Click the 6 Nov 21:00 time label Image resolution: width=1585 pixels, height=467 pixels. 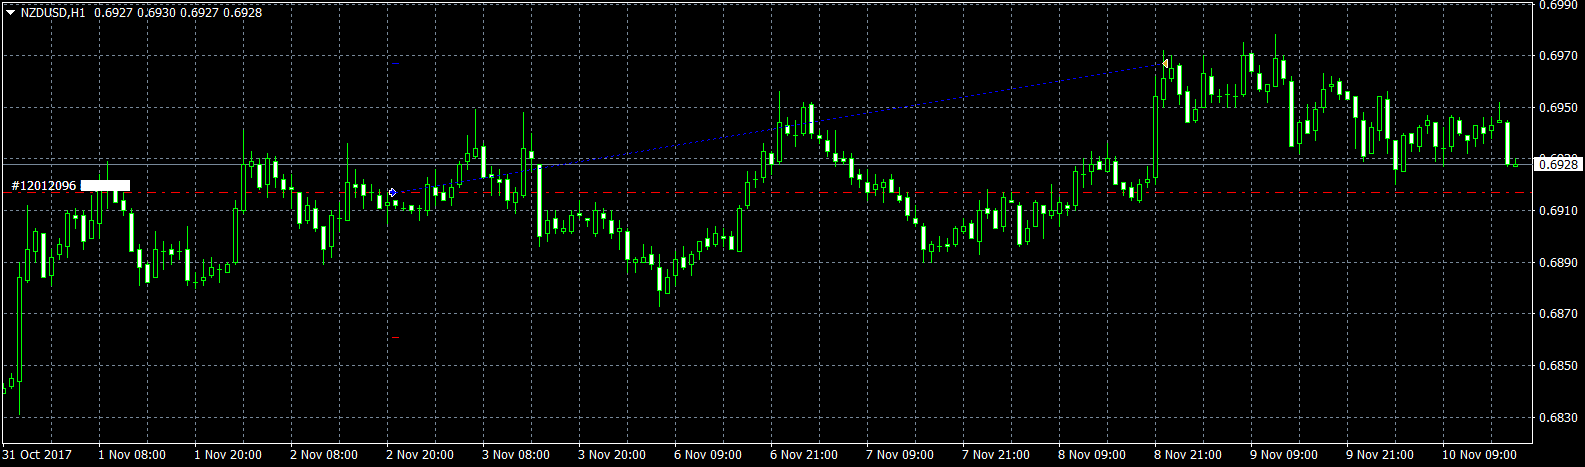coord(804,455)
